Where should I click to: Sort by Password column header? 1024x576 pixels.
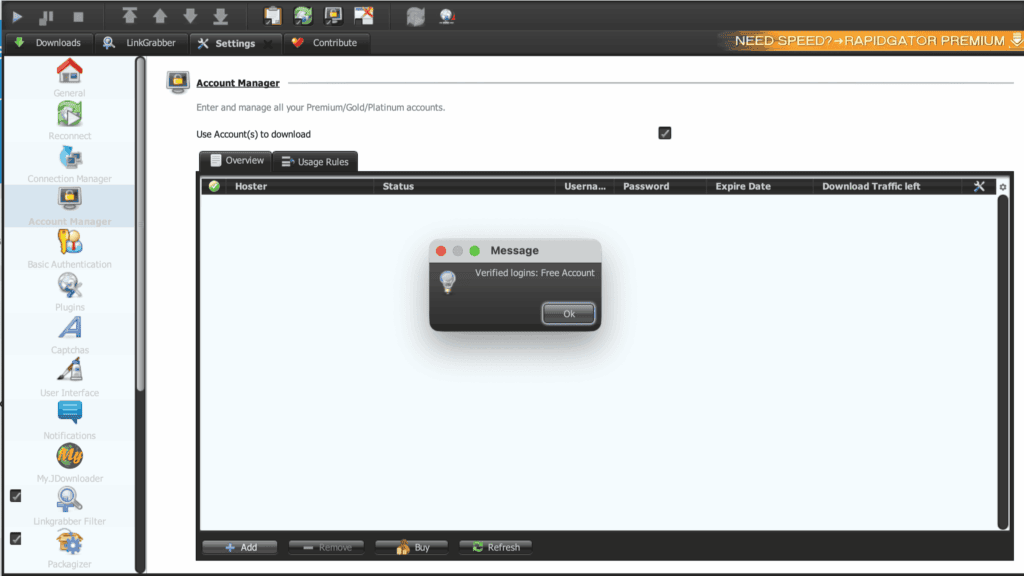tap(660, 186)
